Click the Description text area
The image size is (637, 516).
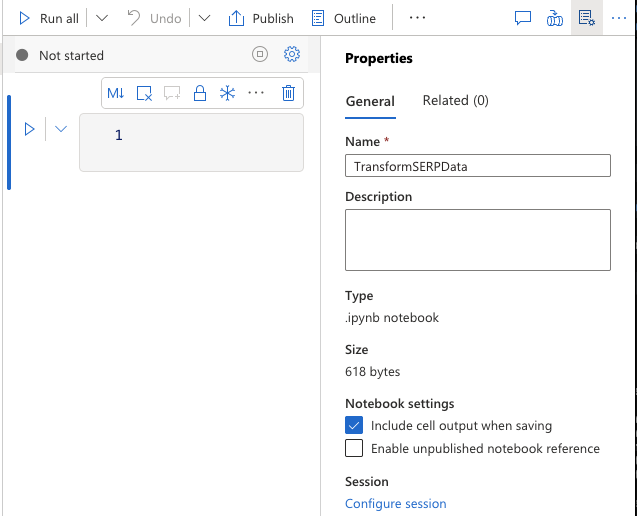[x=478, y=240]
